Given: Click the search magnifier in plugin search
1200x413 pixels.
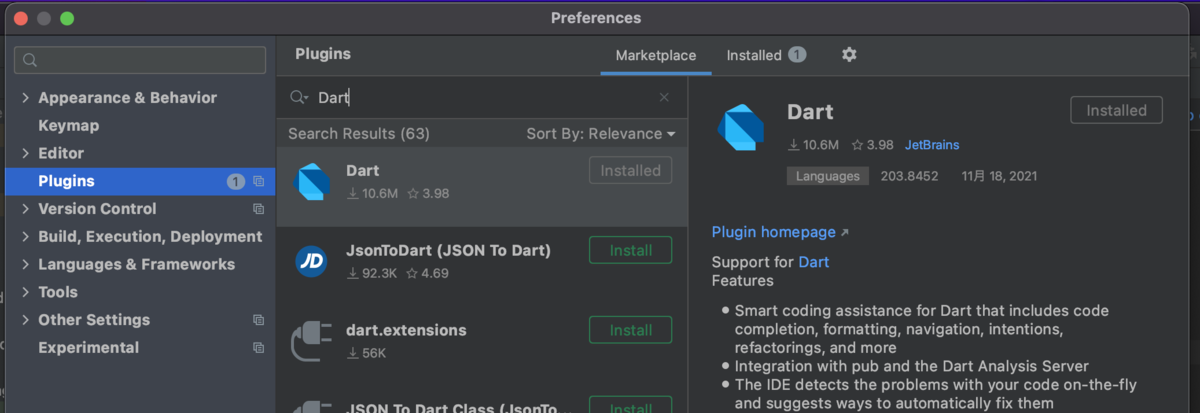Looking at the screenshot, I should pyautogui.click(x=299, y=97).
